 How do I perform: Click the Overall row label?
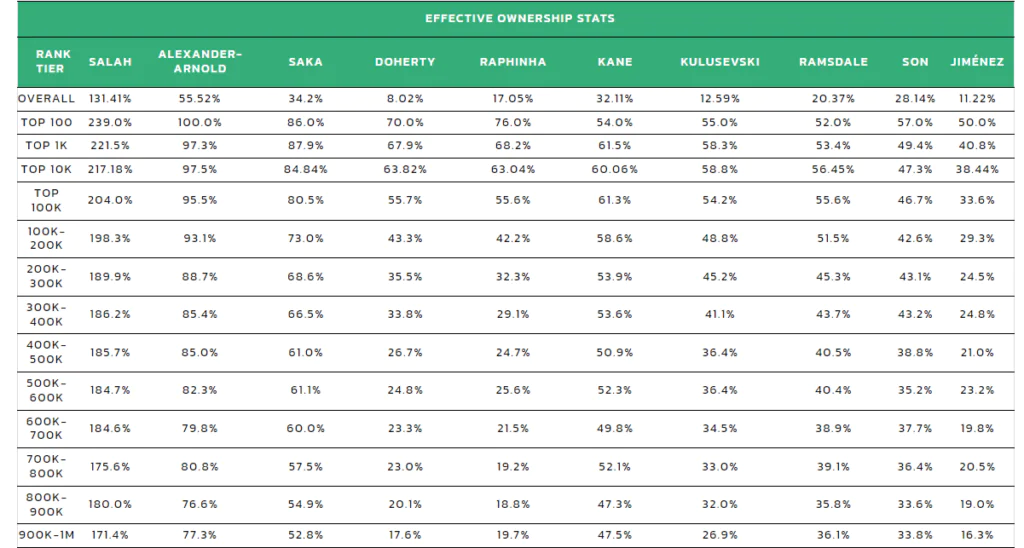click(46, 99)
